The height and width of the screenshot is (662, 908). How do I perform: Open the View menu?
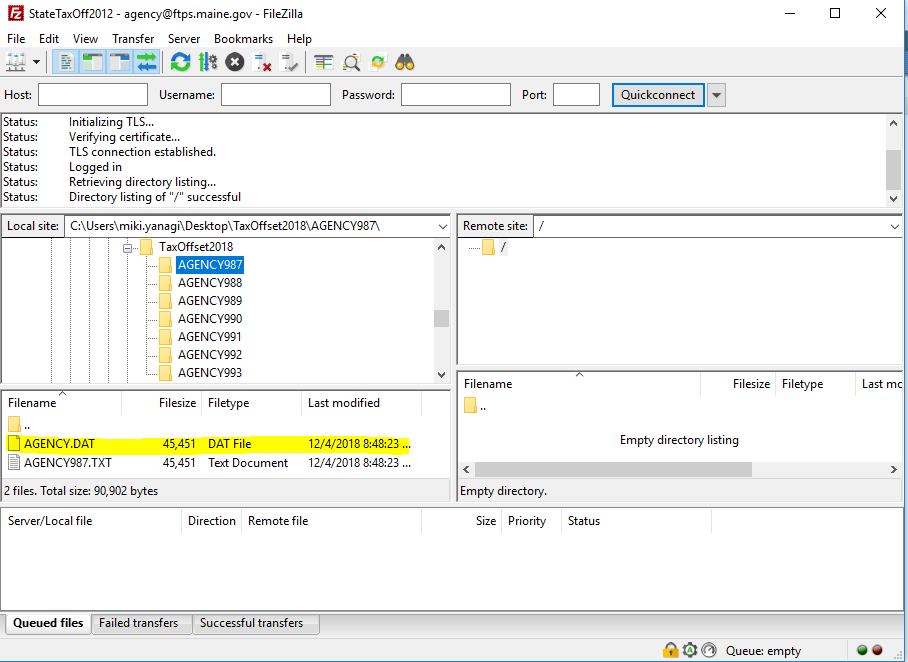pyautogui.click(x=85, y=39)
